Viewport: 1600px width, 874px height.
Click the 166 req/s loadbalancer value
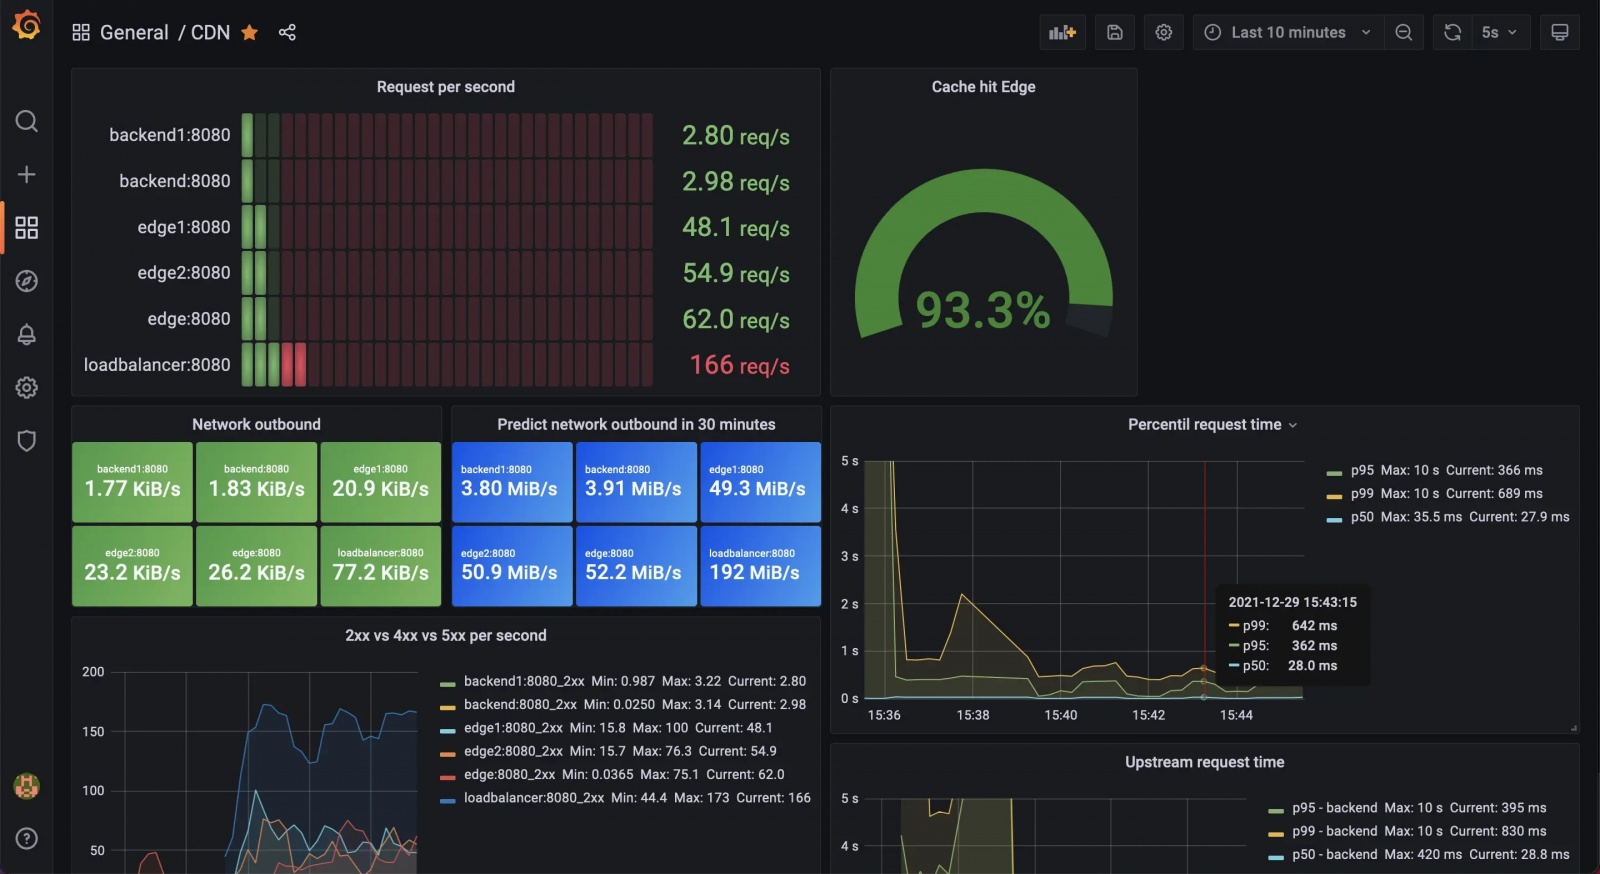(x=740, y=366)
